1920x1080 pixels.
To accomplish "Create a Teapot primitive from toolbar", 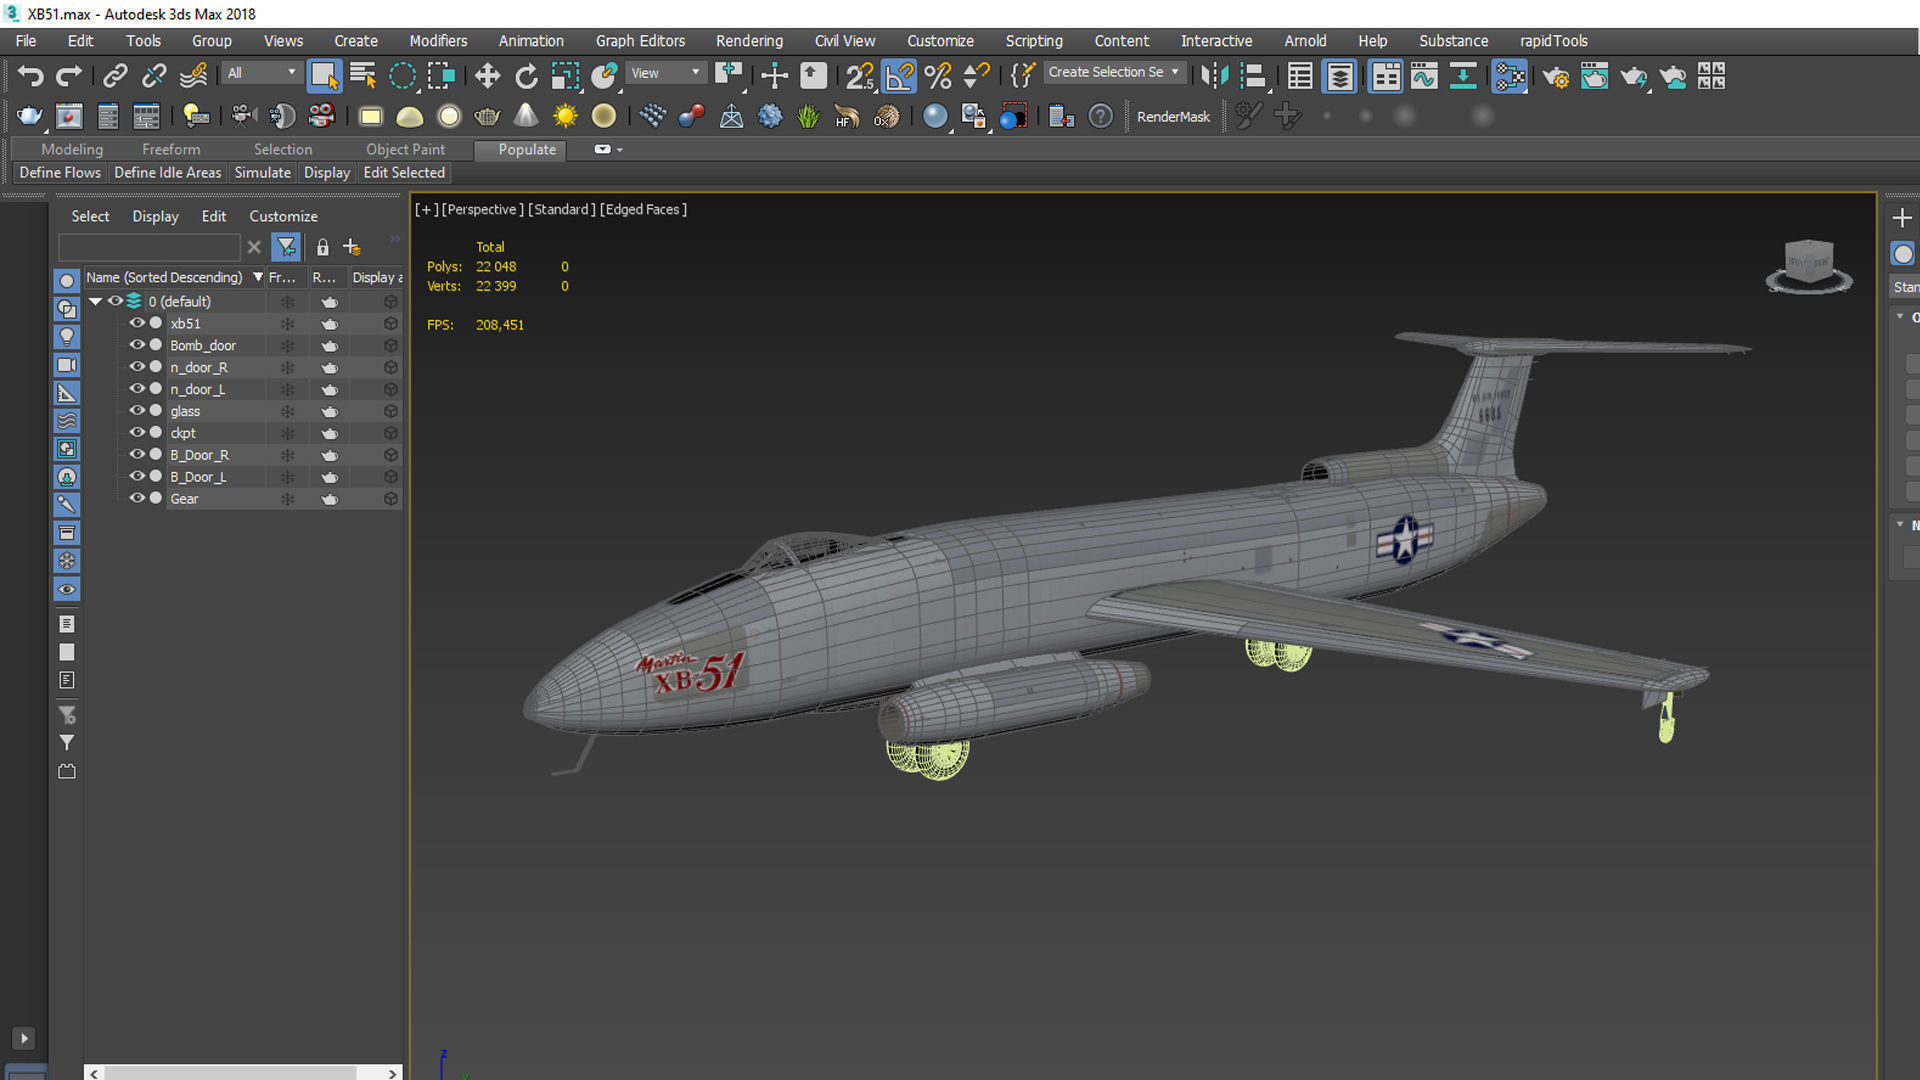I will point(487,116).
